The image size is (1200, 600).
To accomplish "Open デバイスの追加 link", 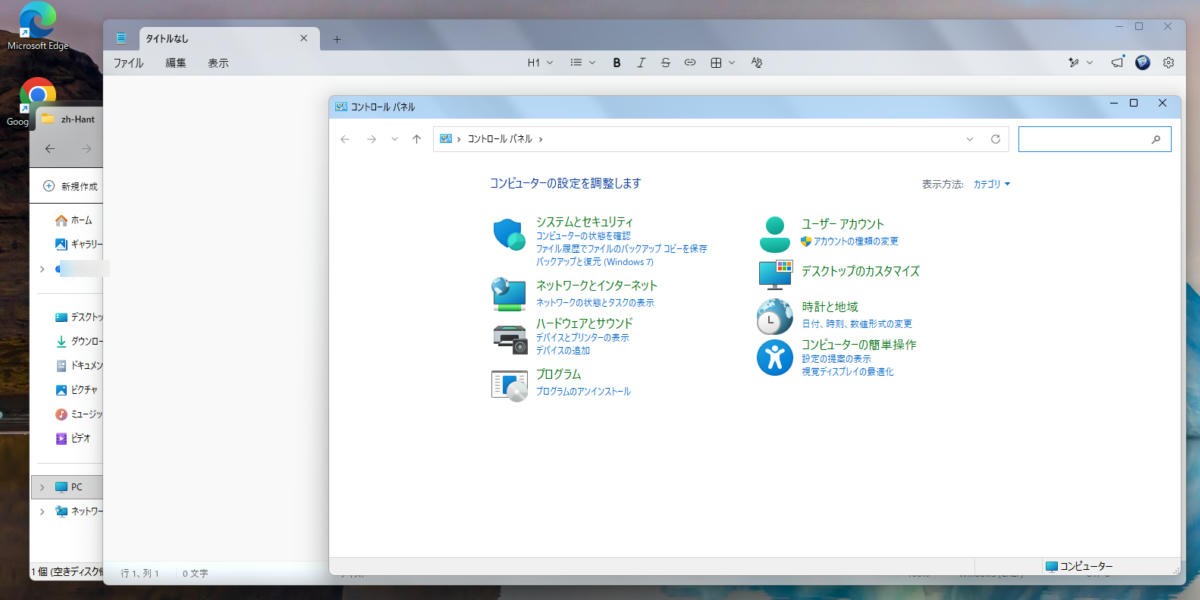I will (563, 350).
